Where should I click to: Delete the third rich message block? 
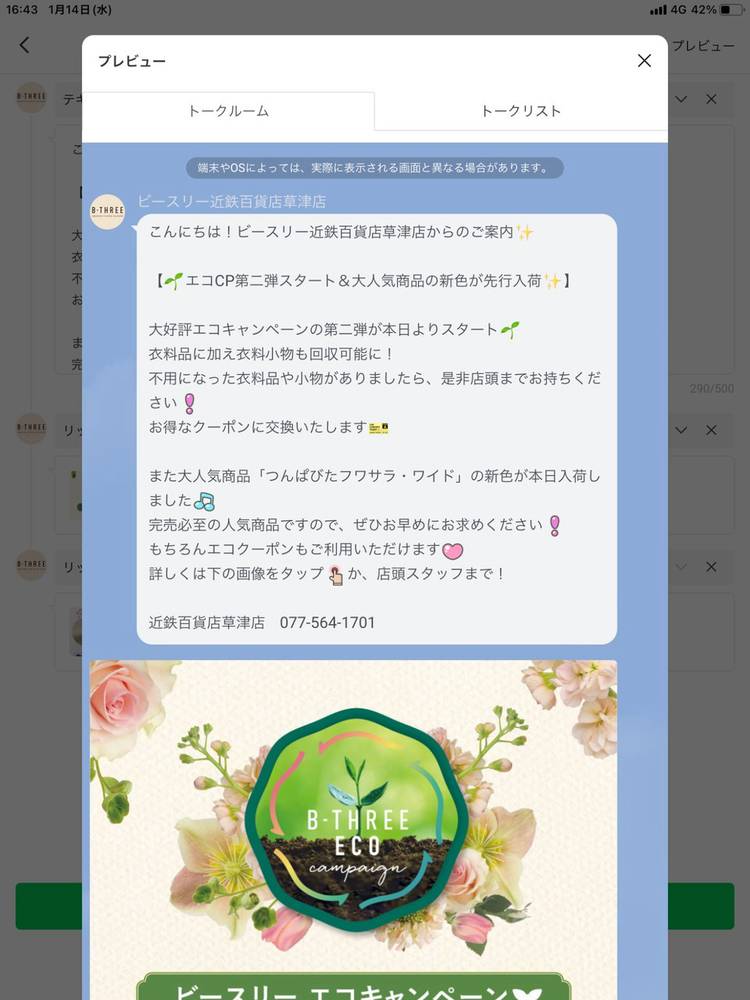click(x=711, y=566)
